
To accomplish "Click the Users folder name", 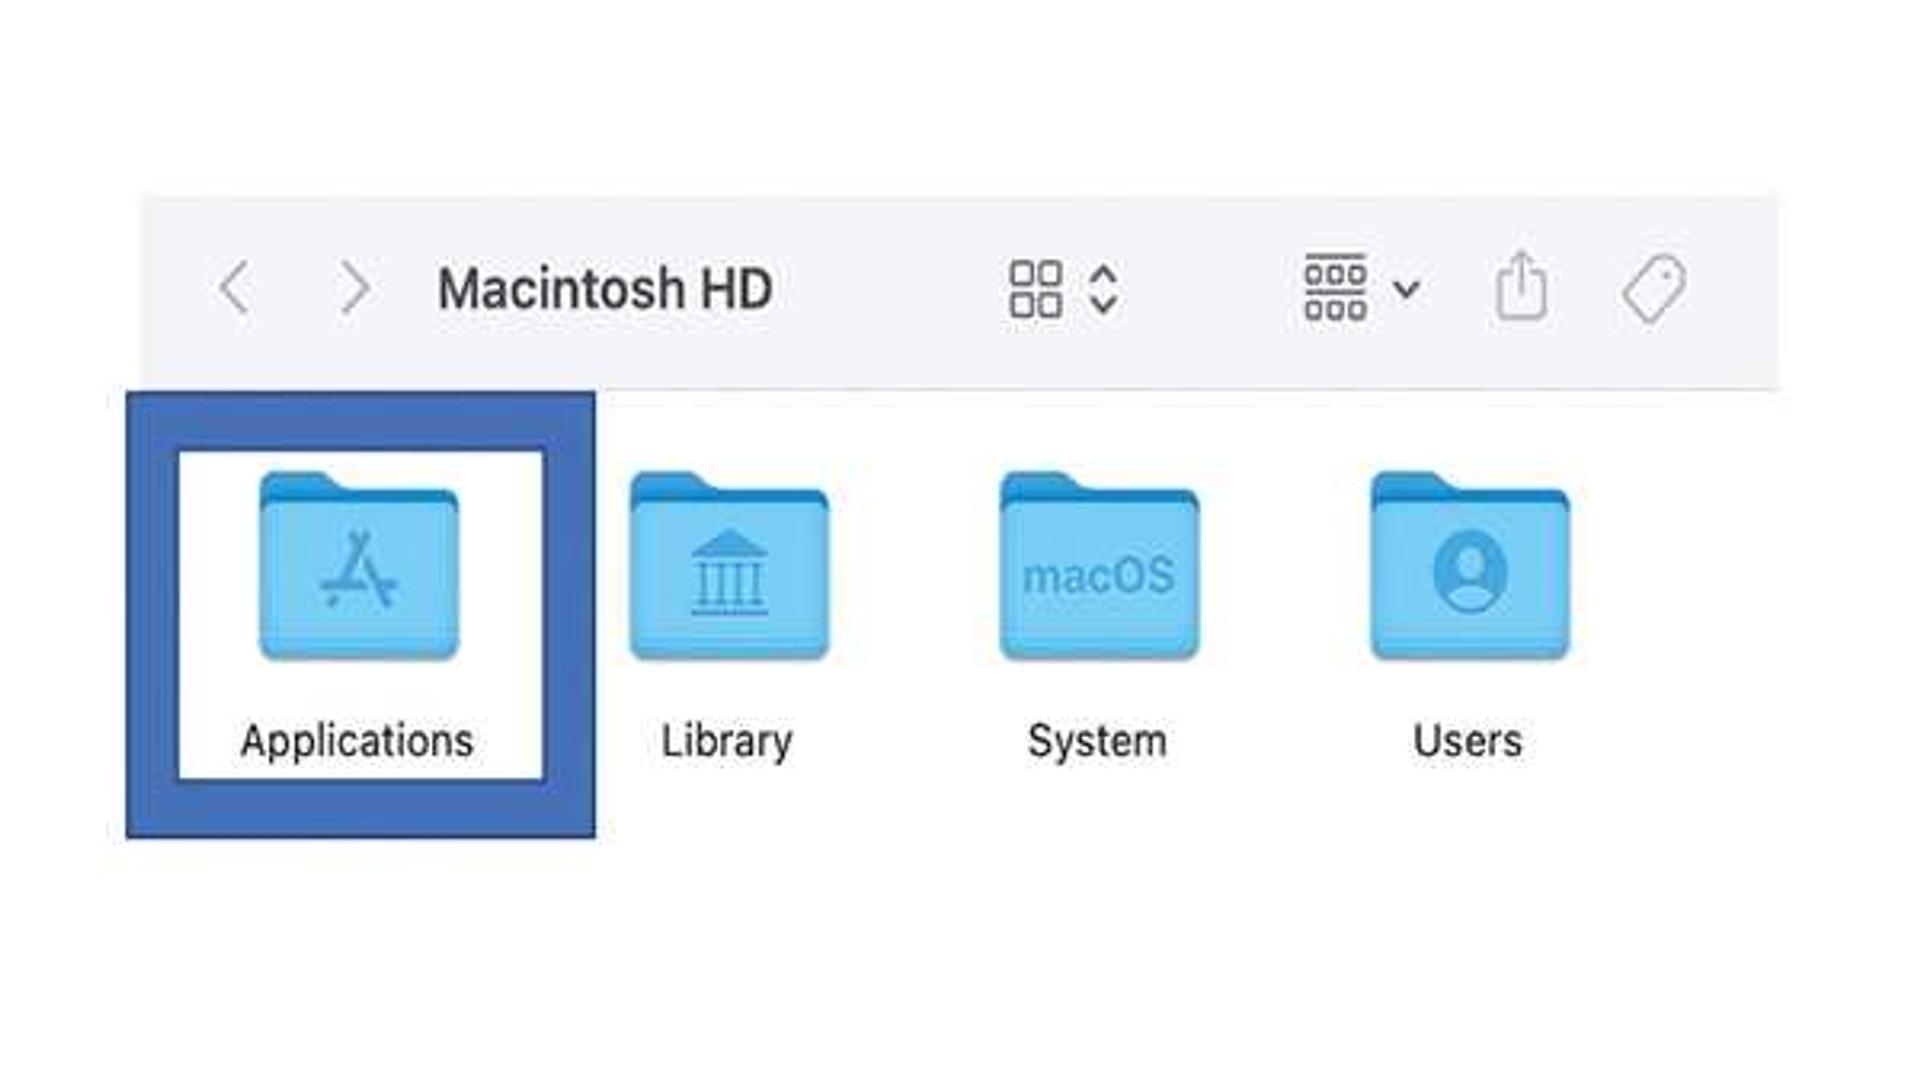I will [1467, 742].
